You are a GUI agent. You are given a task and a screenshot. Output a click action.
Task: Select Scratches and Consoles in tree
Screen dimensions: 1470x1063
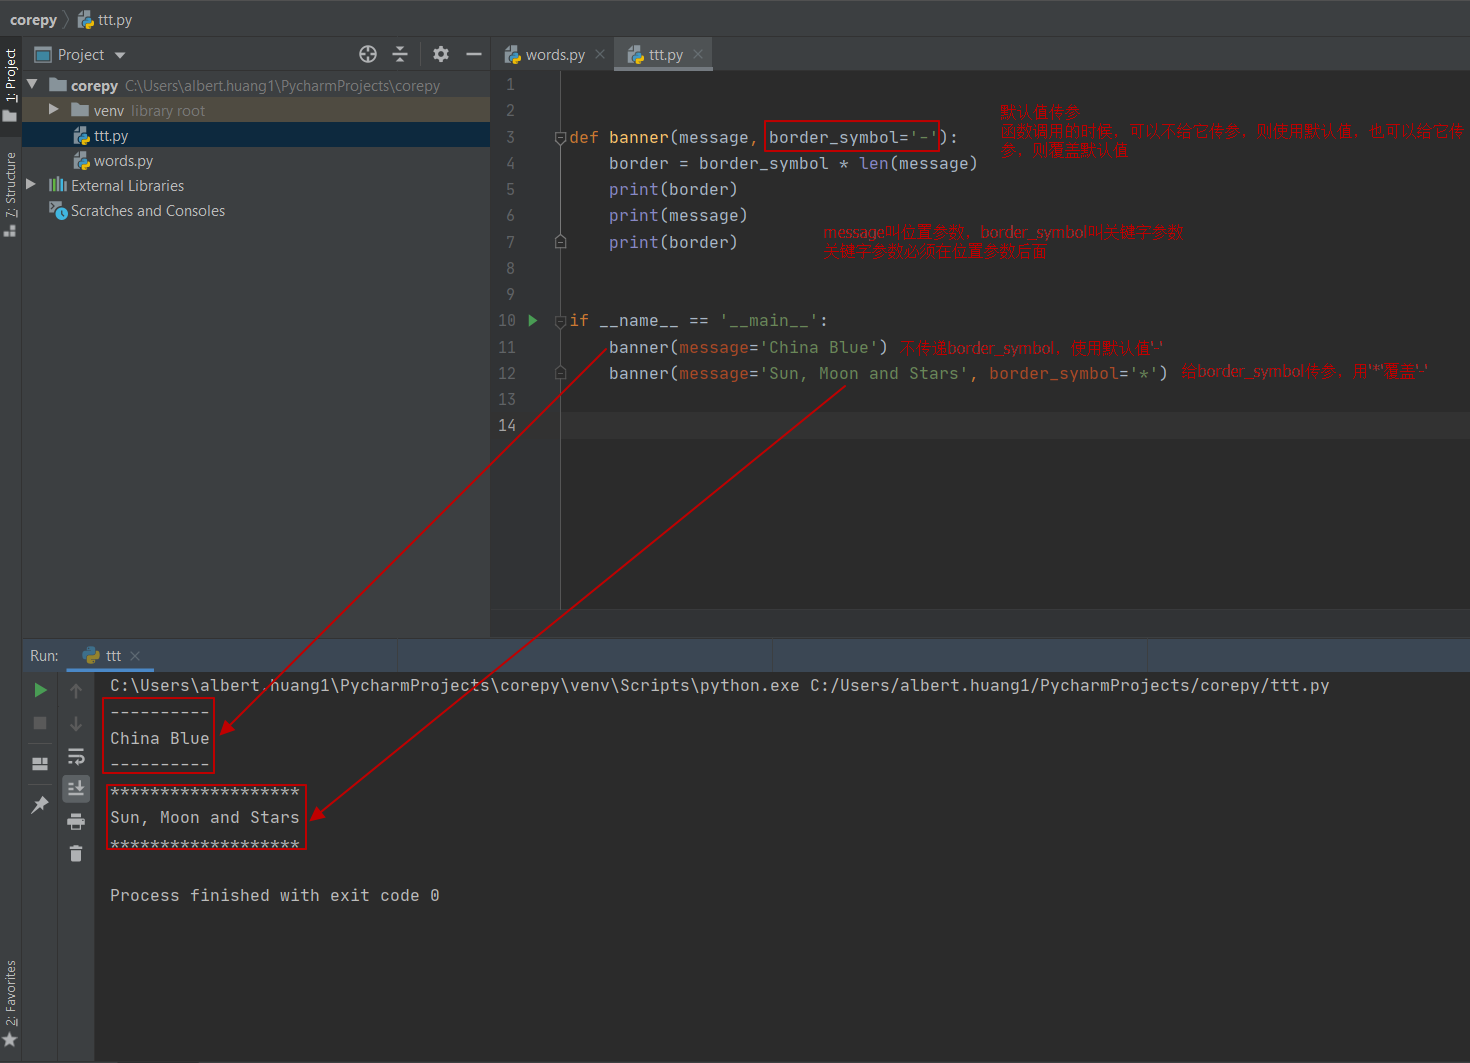[x=256, y=210]
